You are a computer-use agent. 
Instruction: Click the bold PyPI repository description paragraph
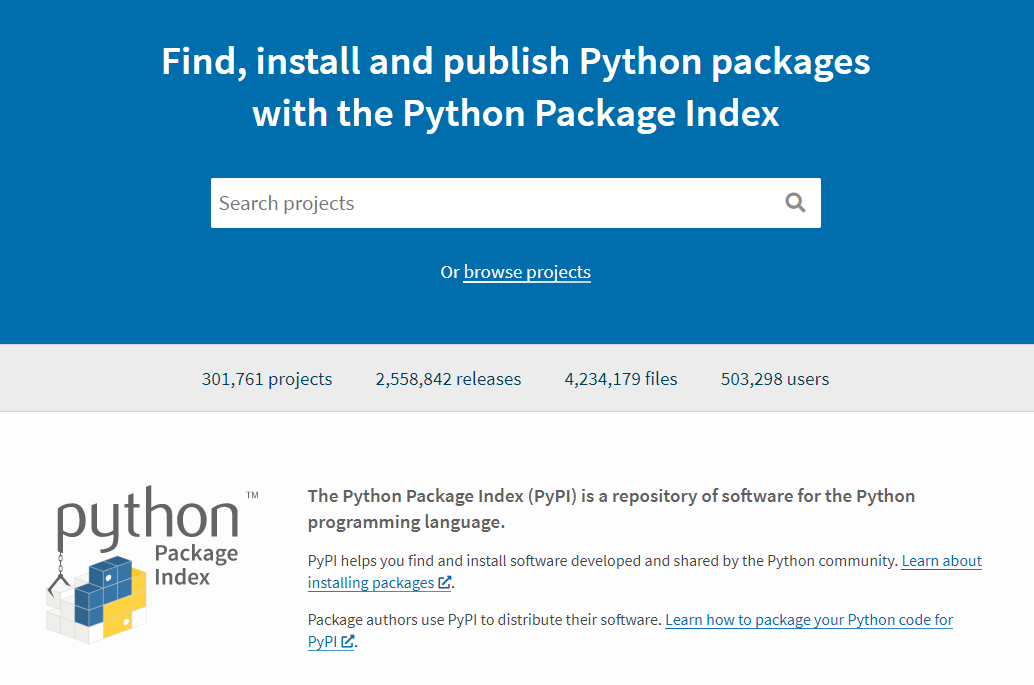611,509
